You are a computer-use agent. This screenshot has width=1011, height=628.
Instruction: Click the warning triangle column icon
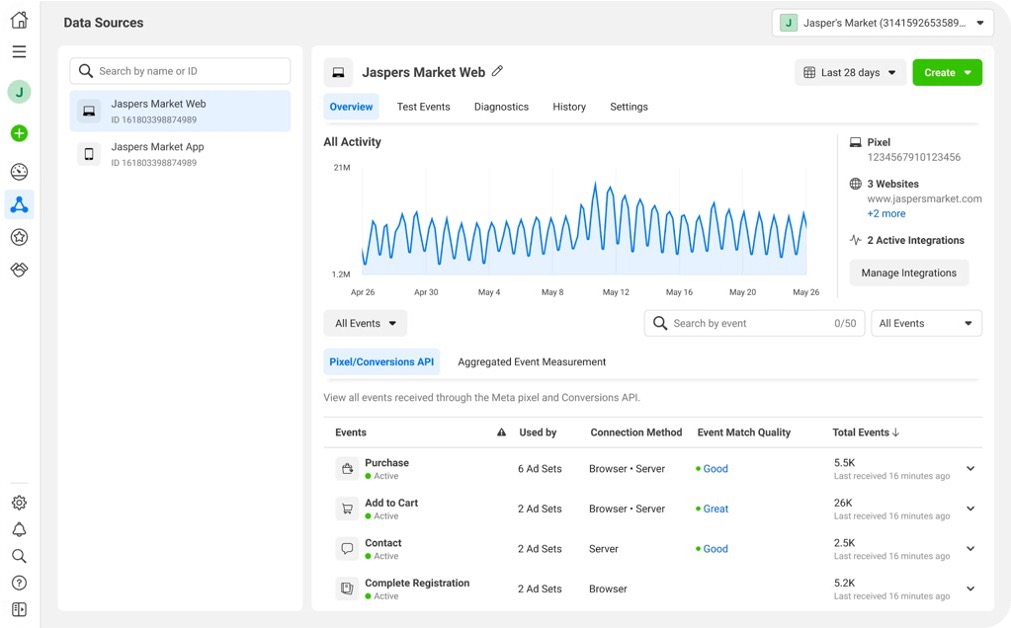click(x=501, y=433)
